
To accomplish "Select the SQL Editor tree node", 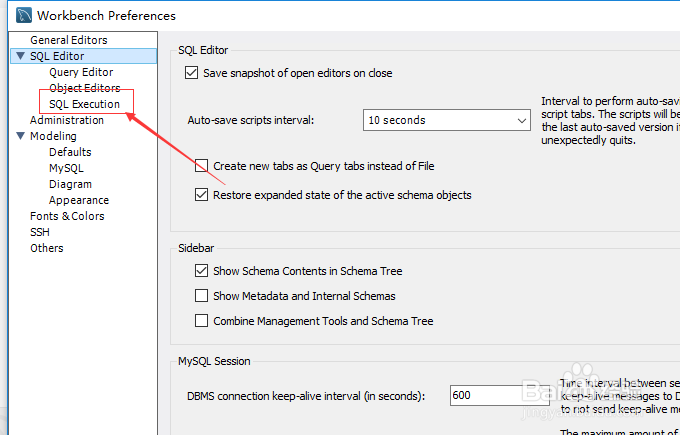I will pyautogui.click(x=57, y=56).
